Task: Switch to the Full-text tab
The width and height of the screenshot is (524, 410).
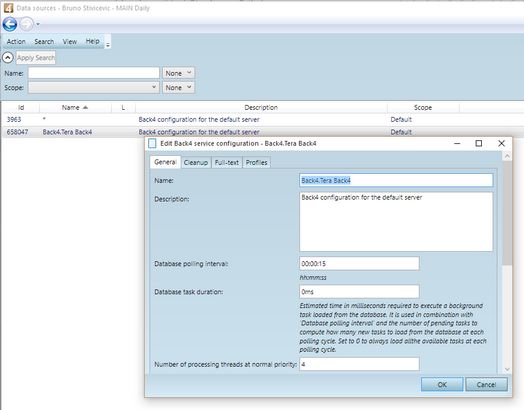Action: [x=227, y=162]
